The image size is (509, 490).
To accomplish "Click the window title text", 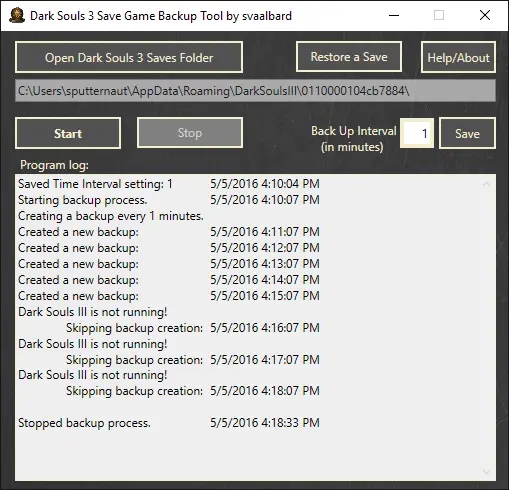I will point(161,16).
